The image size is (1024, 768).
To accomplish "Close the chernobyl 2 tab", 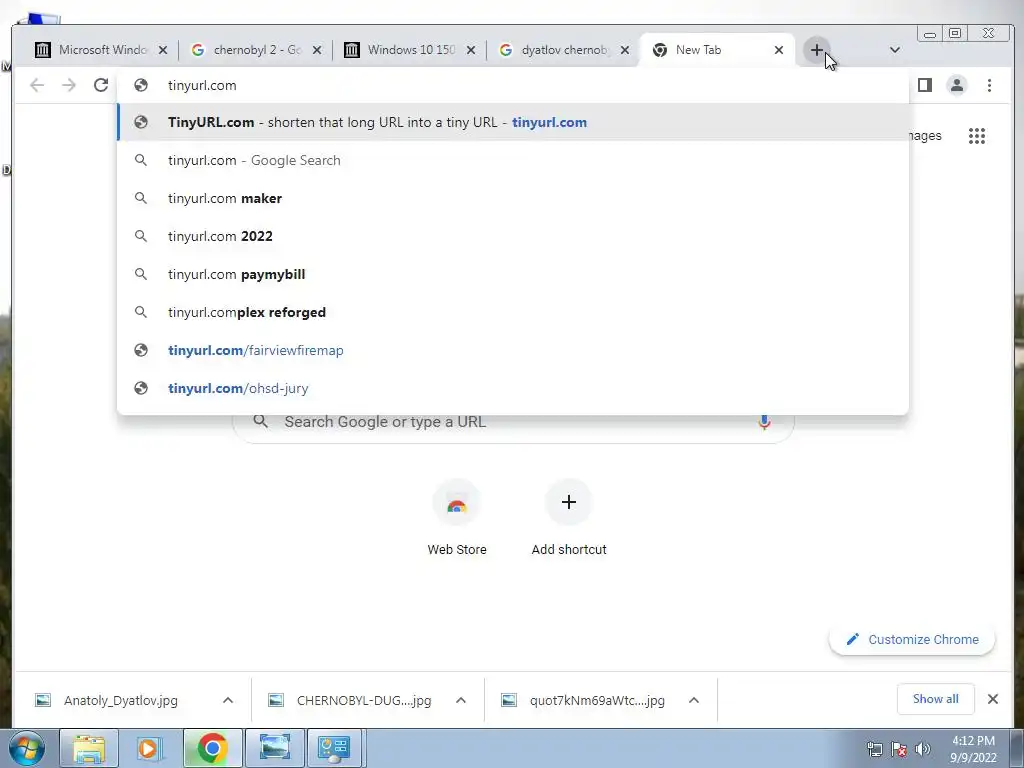I will [317, 50].
